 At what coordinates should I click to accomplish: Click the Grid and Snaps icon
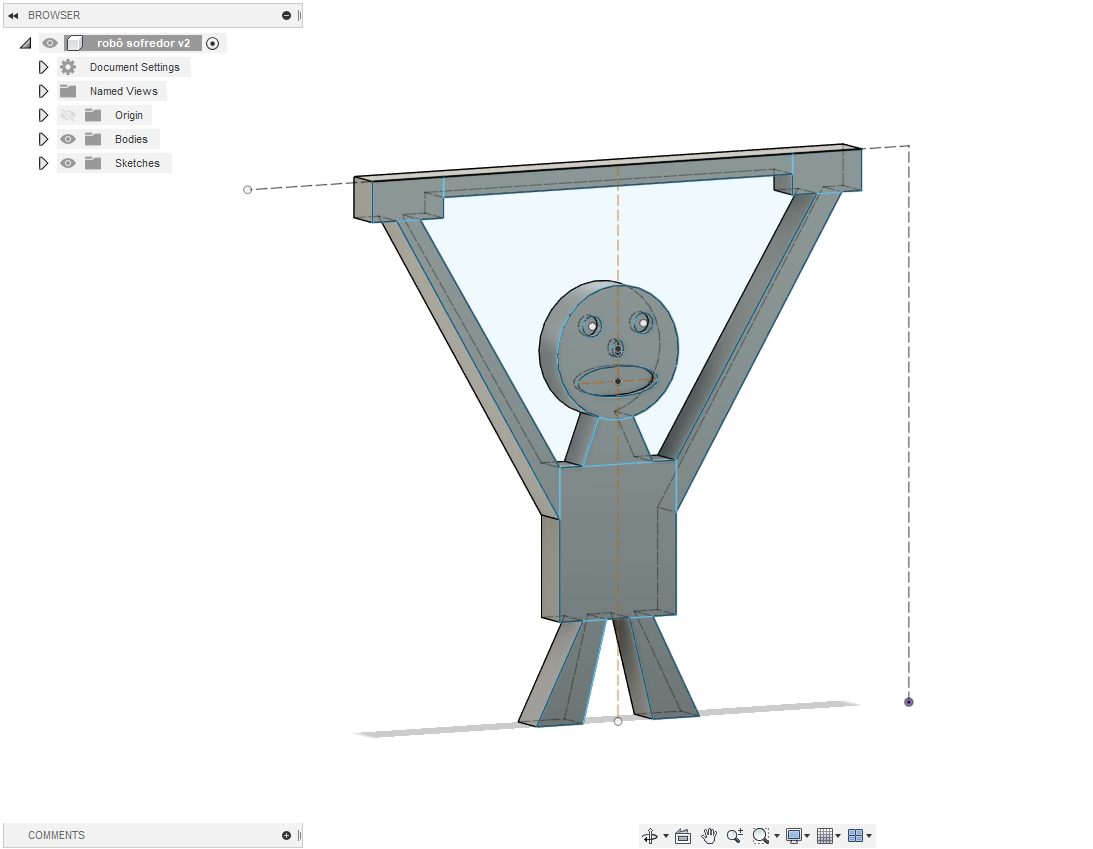click(825, 836)
